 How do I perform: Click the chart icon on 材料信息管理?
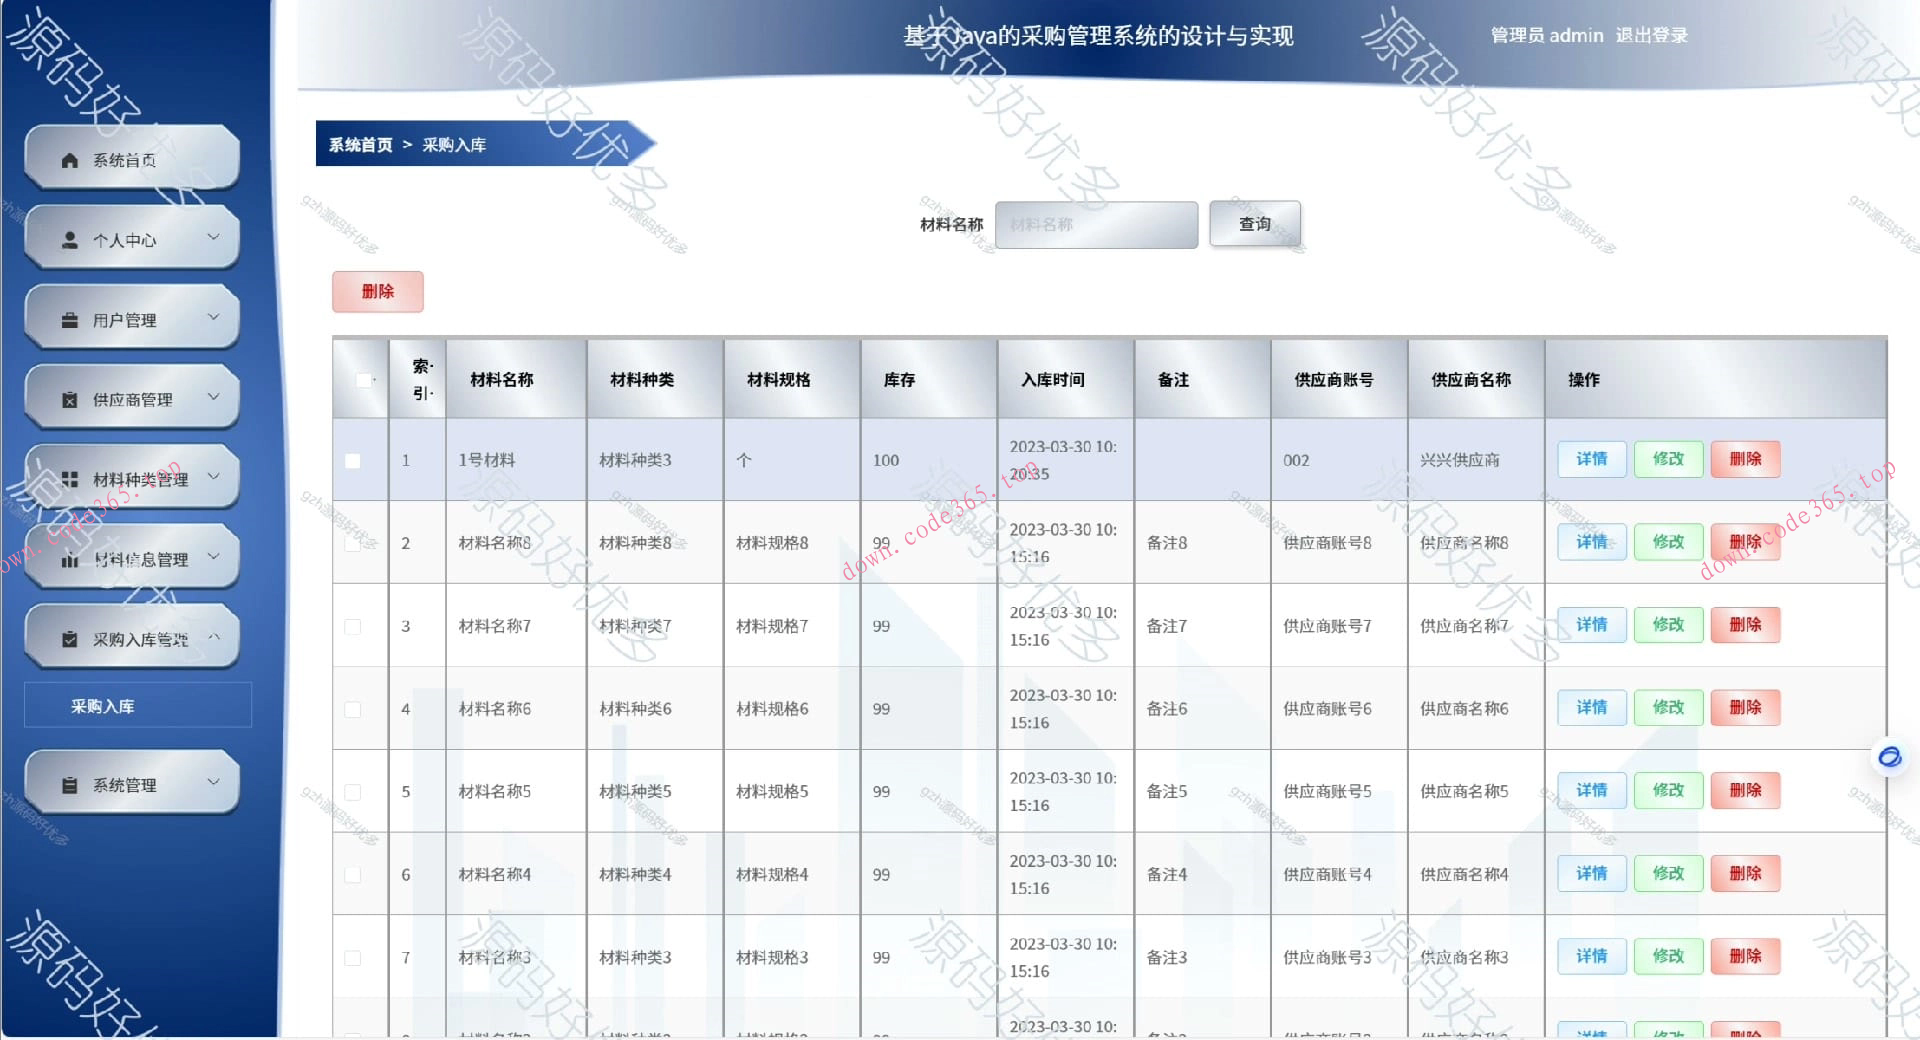coord(68,560)
